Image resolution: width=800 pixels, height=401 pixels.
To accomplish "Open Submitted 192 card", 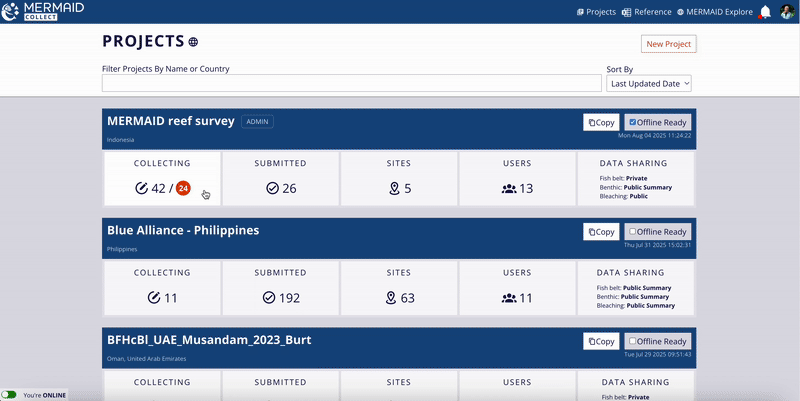I will tap(281, 288).
